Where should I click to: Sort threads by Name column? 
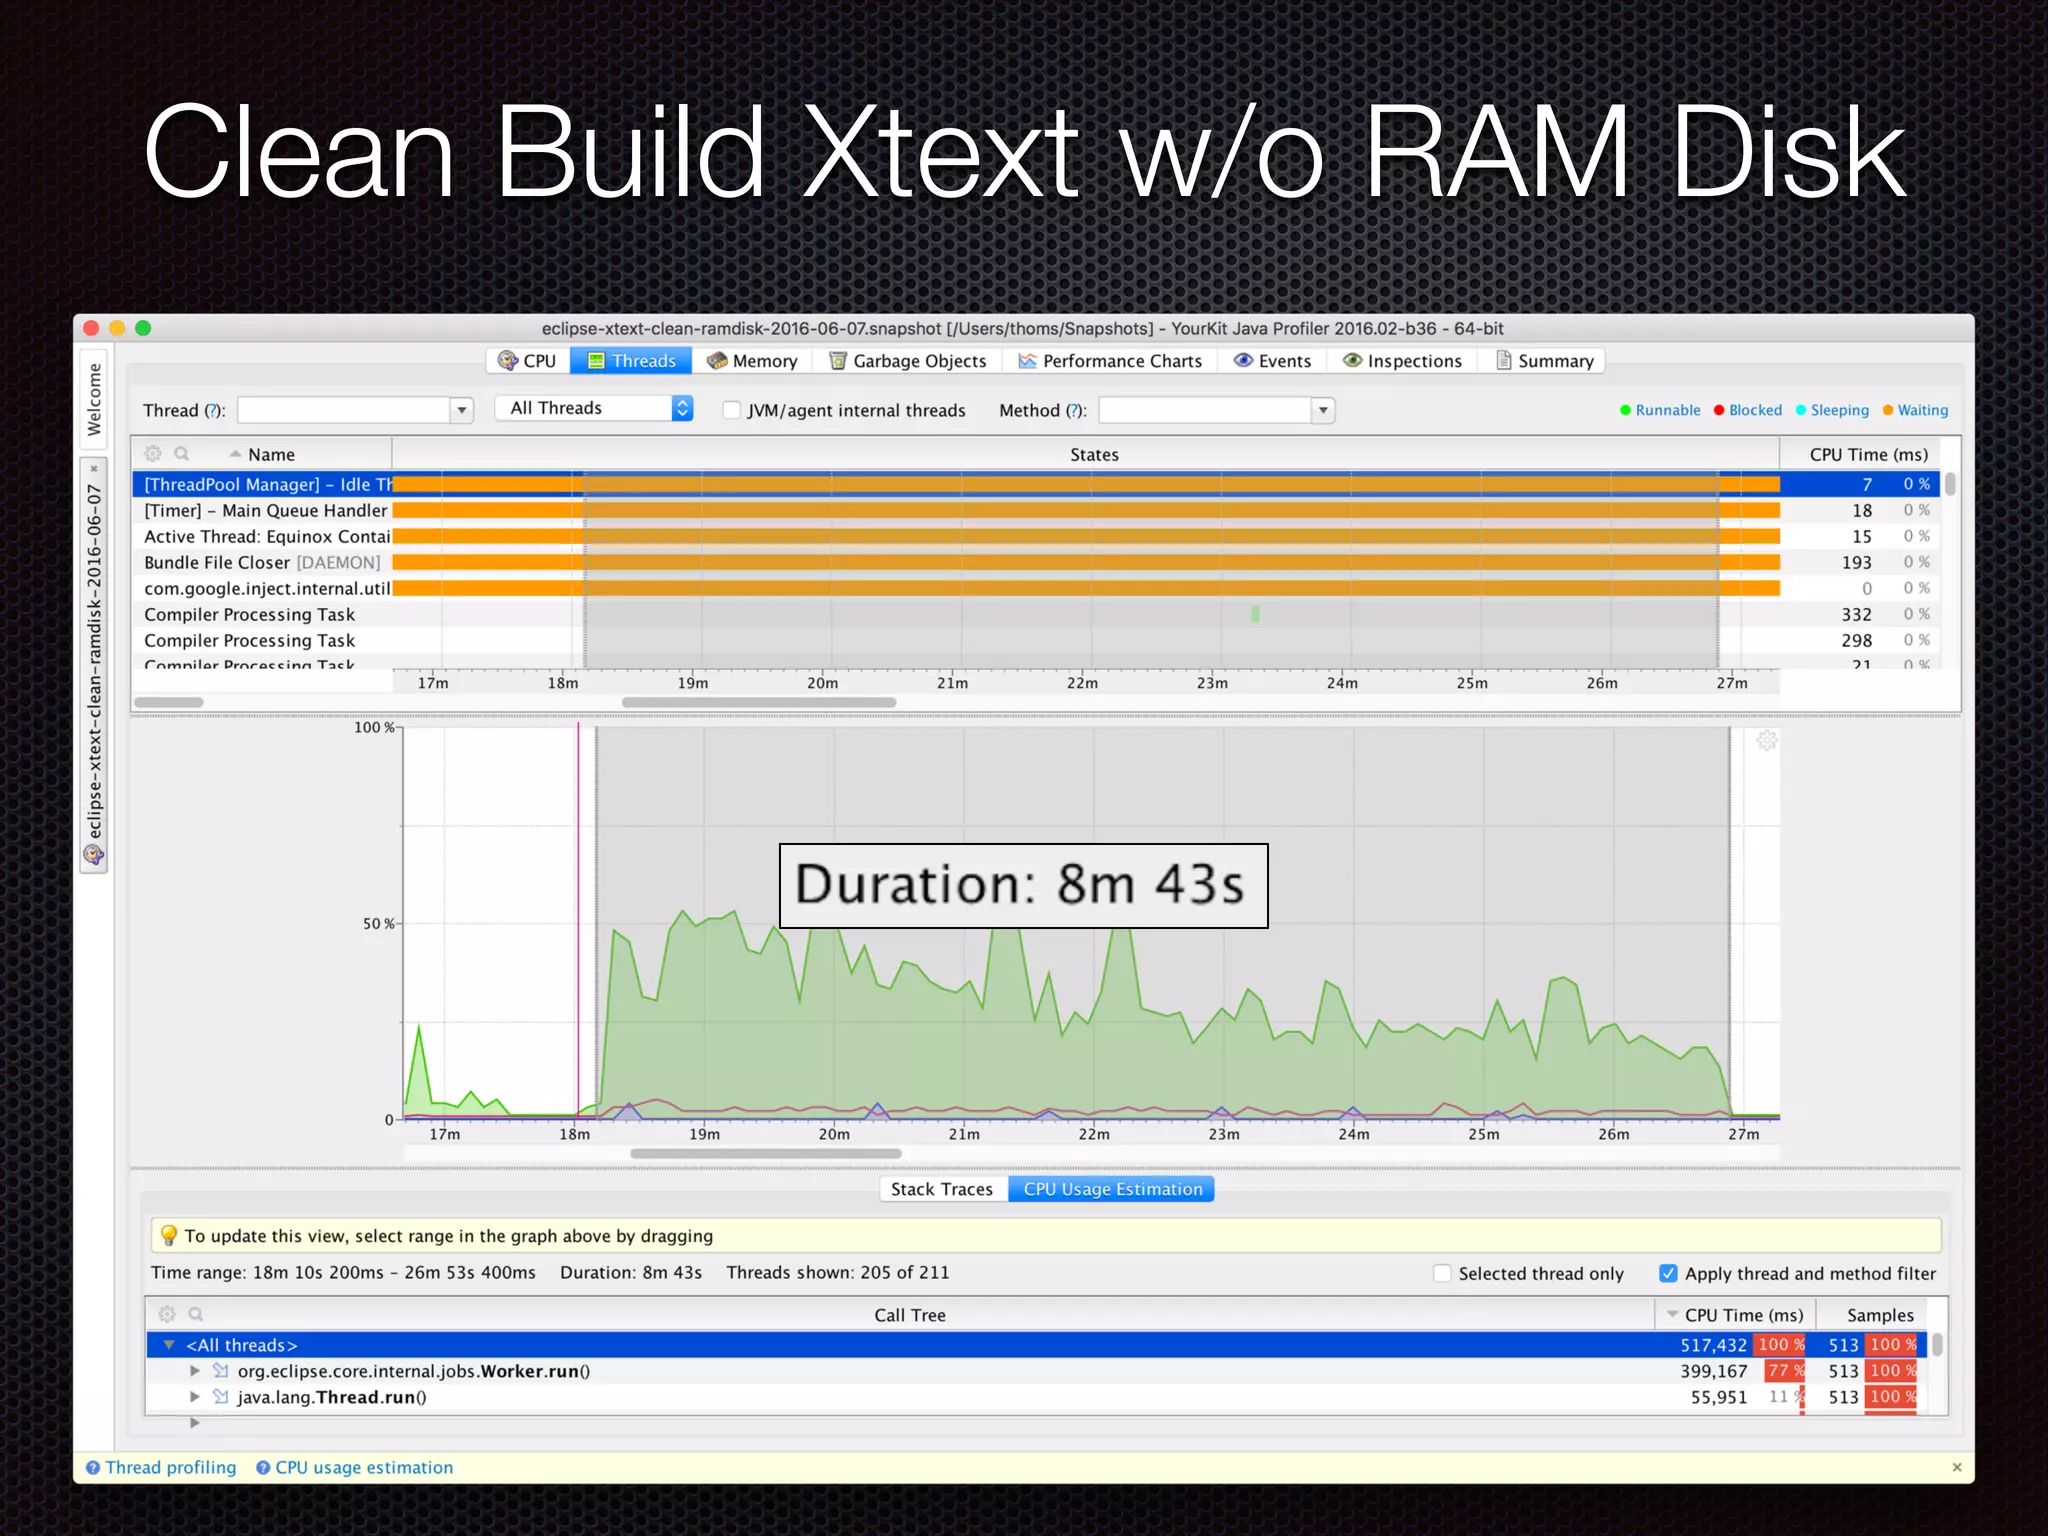pyautogui.click(x=262, y=454)
